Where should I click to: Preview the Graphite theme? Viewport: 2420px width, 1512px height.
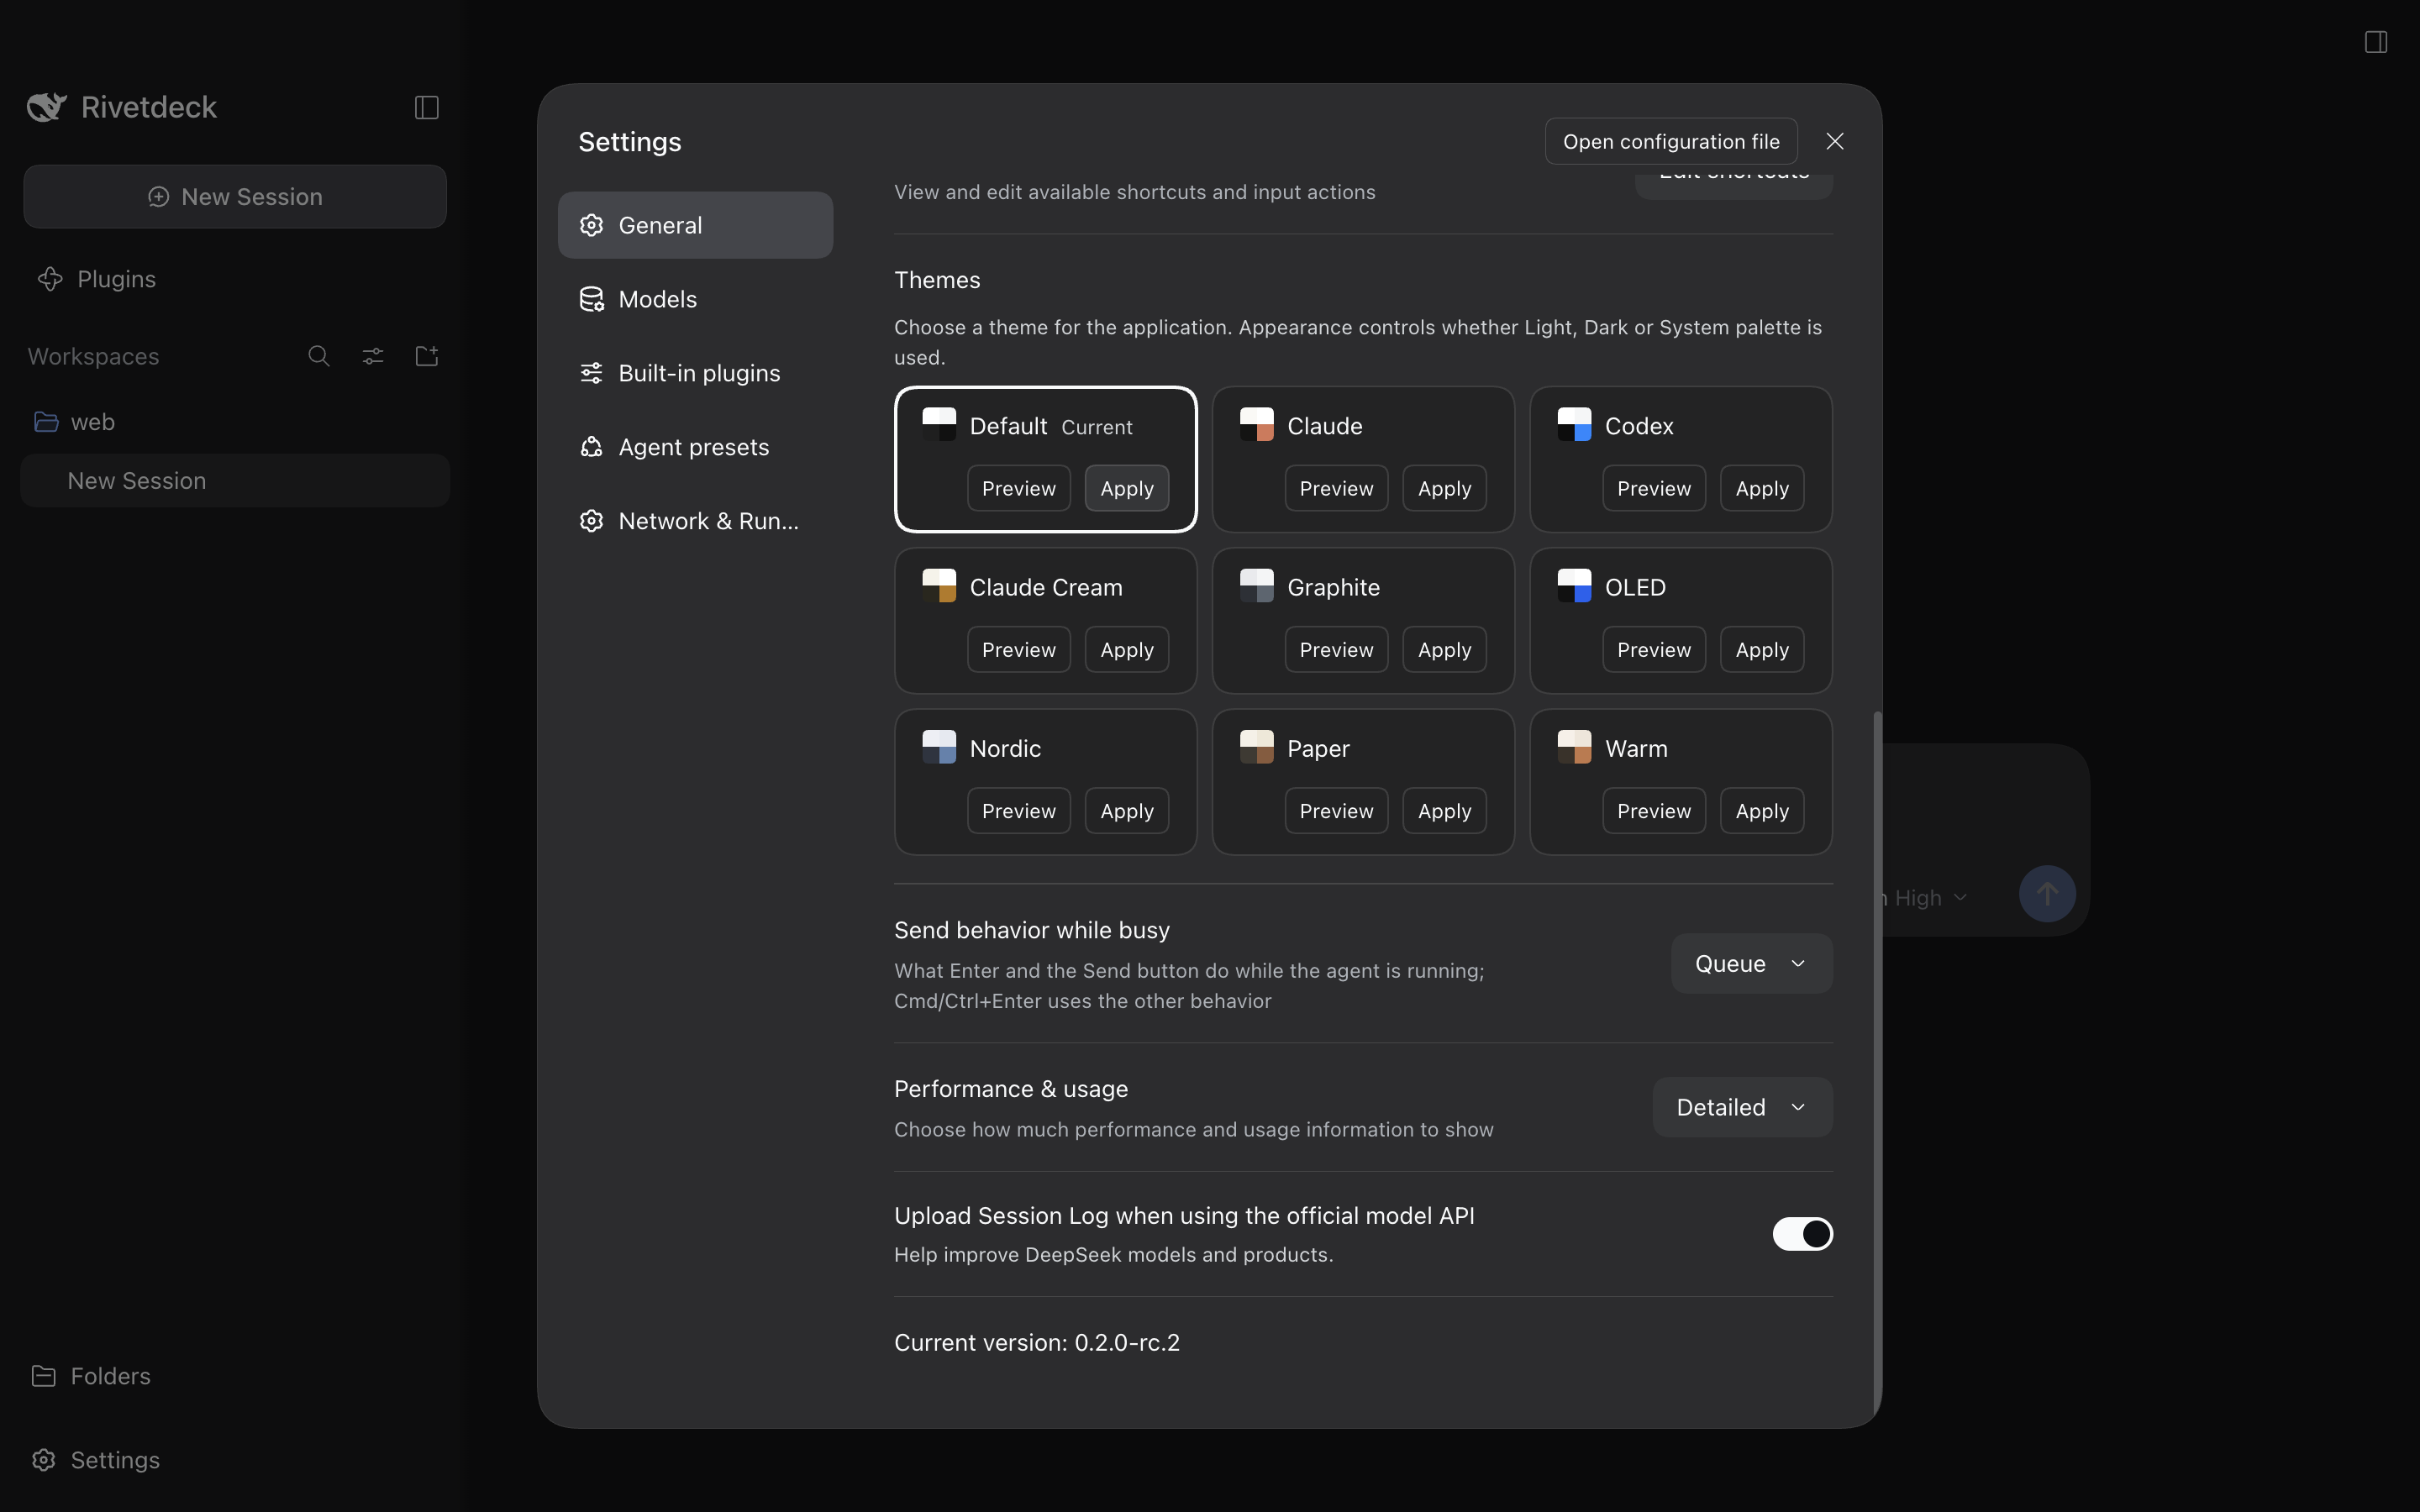tap(1336, 650)
